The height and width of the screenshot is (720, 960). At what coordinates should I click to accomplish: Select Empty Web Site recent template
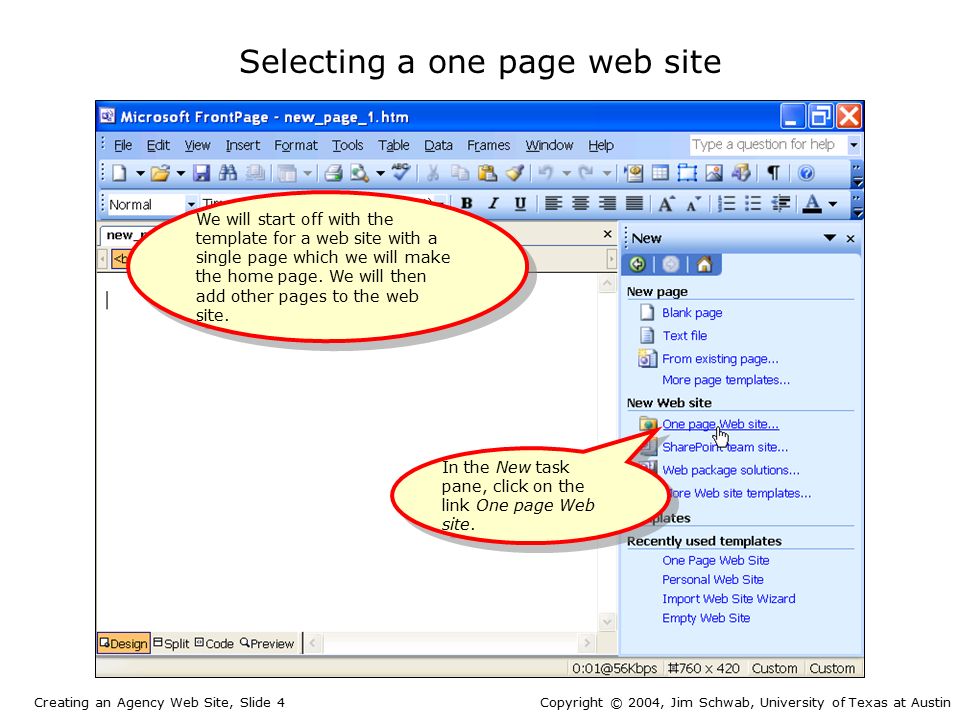coord(706,618)
